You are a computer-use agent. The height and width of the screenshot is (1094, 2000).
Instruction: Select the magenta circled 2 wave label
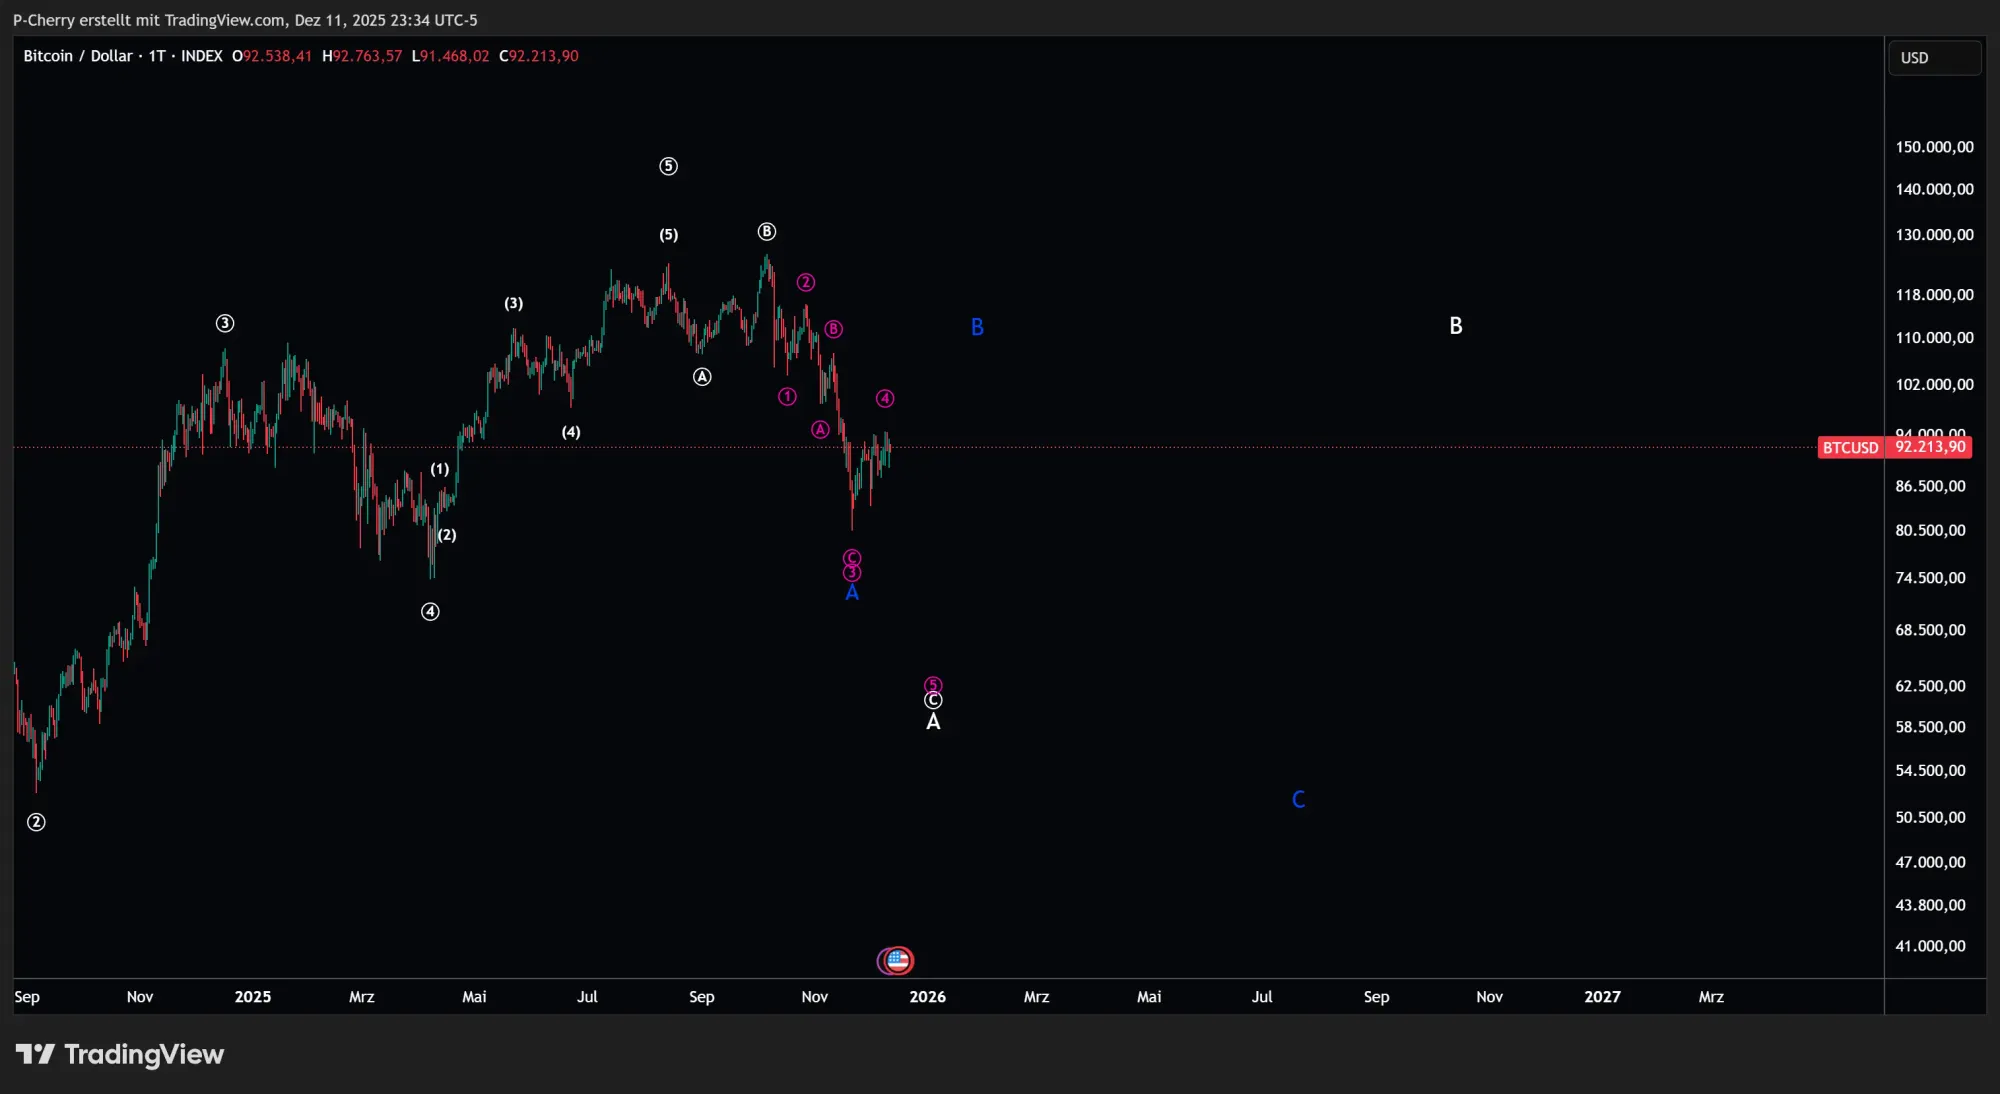[x=805, y=282]
